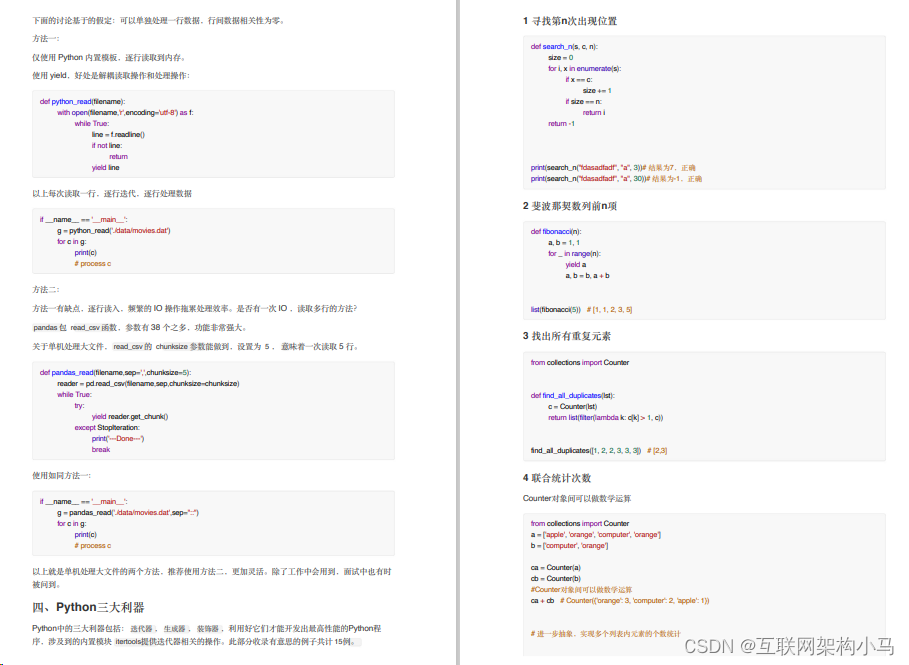Image resolution: width=909 pixels, height=665 pixels.
Task: Select the '方法二：' label
Action: [46, 290]
